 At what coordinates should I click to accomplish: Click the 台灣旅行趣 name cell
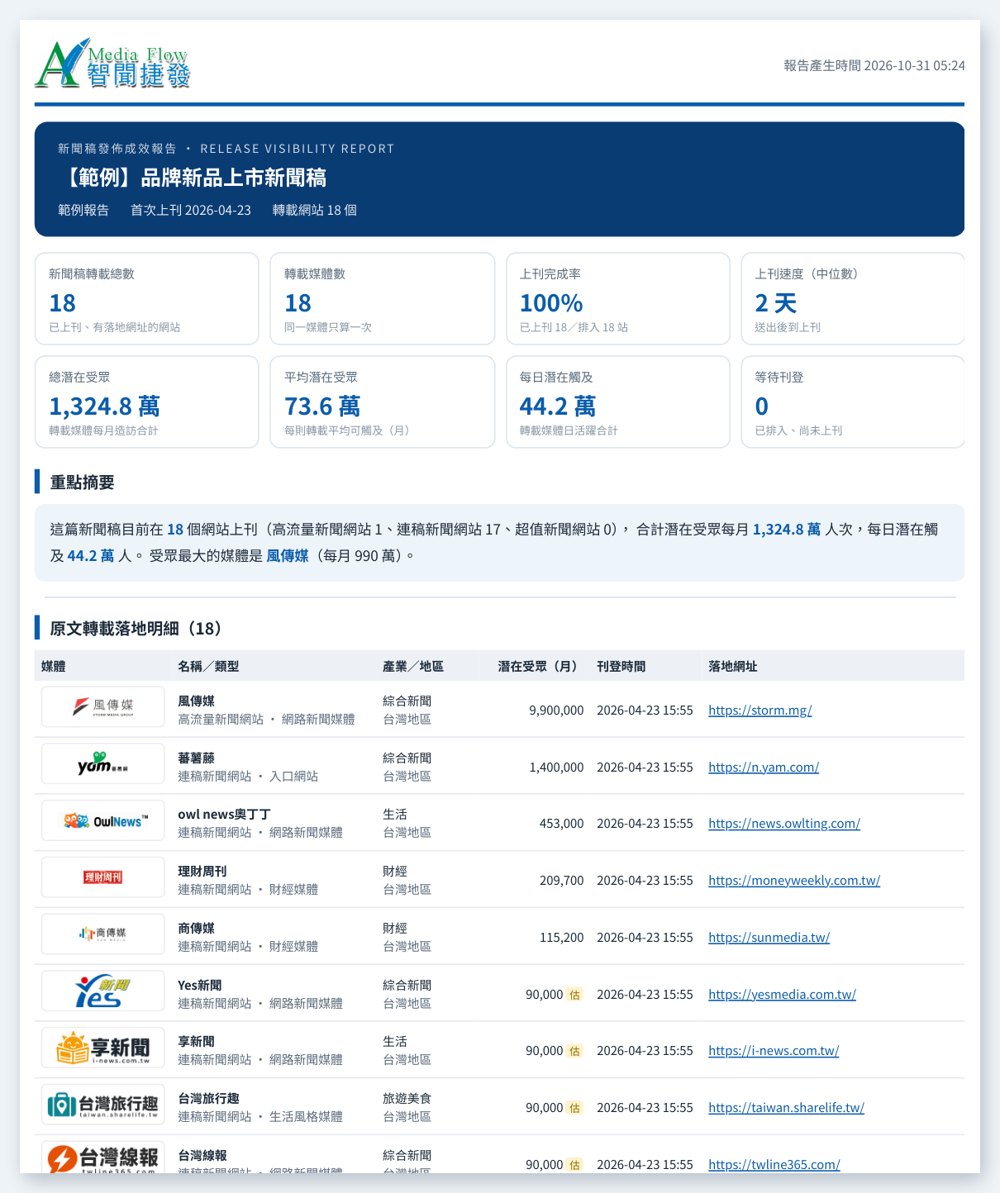[x=209, y=1098]
